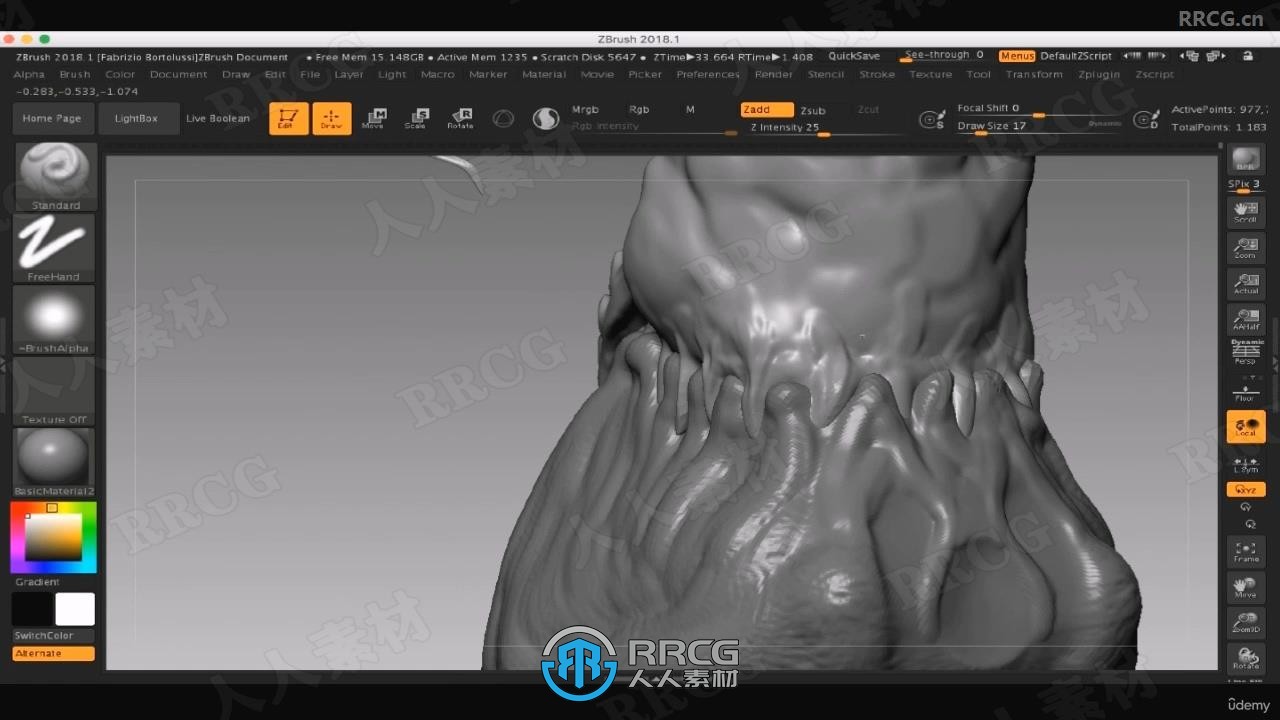Select the Move transform tool in top shelf
This screenshot has width=1280, height=720.
pos(373,119)
